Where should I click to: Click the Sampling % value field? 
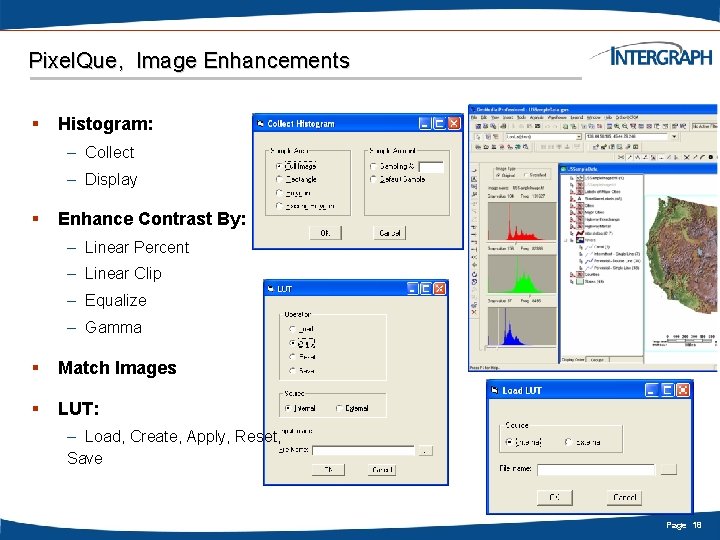coord(431,167)
